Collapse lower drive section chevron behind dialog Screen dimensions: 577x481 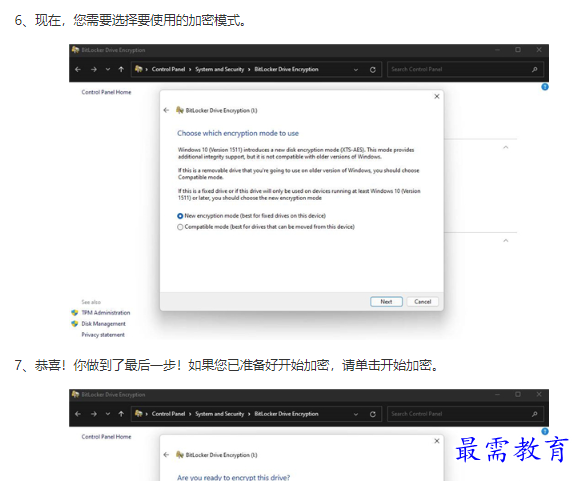(x=506, y=241)
